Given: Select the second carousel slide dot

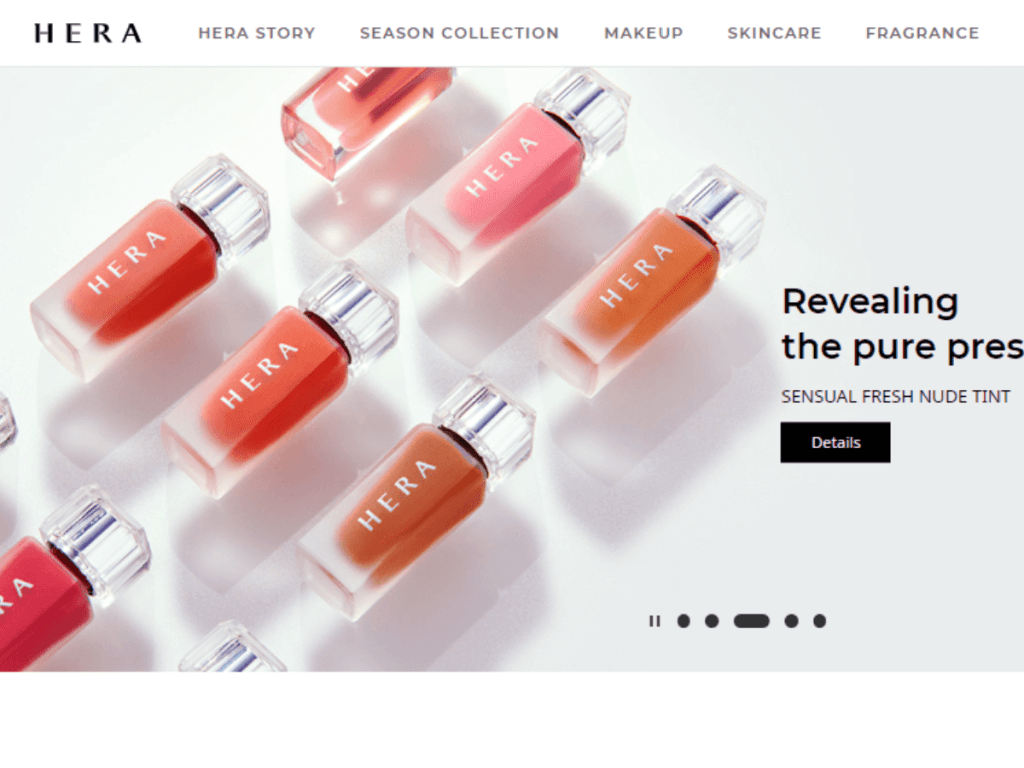Looking at the screenshot, I should (x=712, y=621).
